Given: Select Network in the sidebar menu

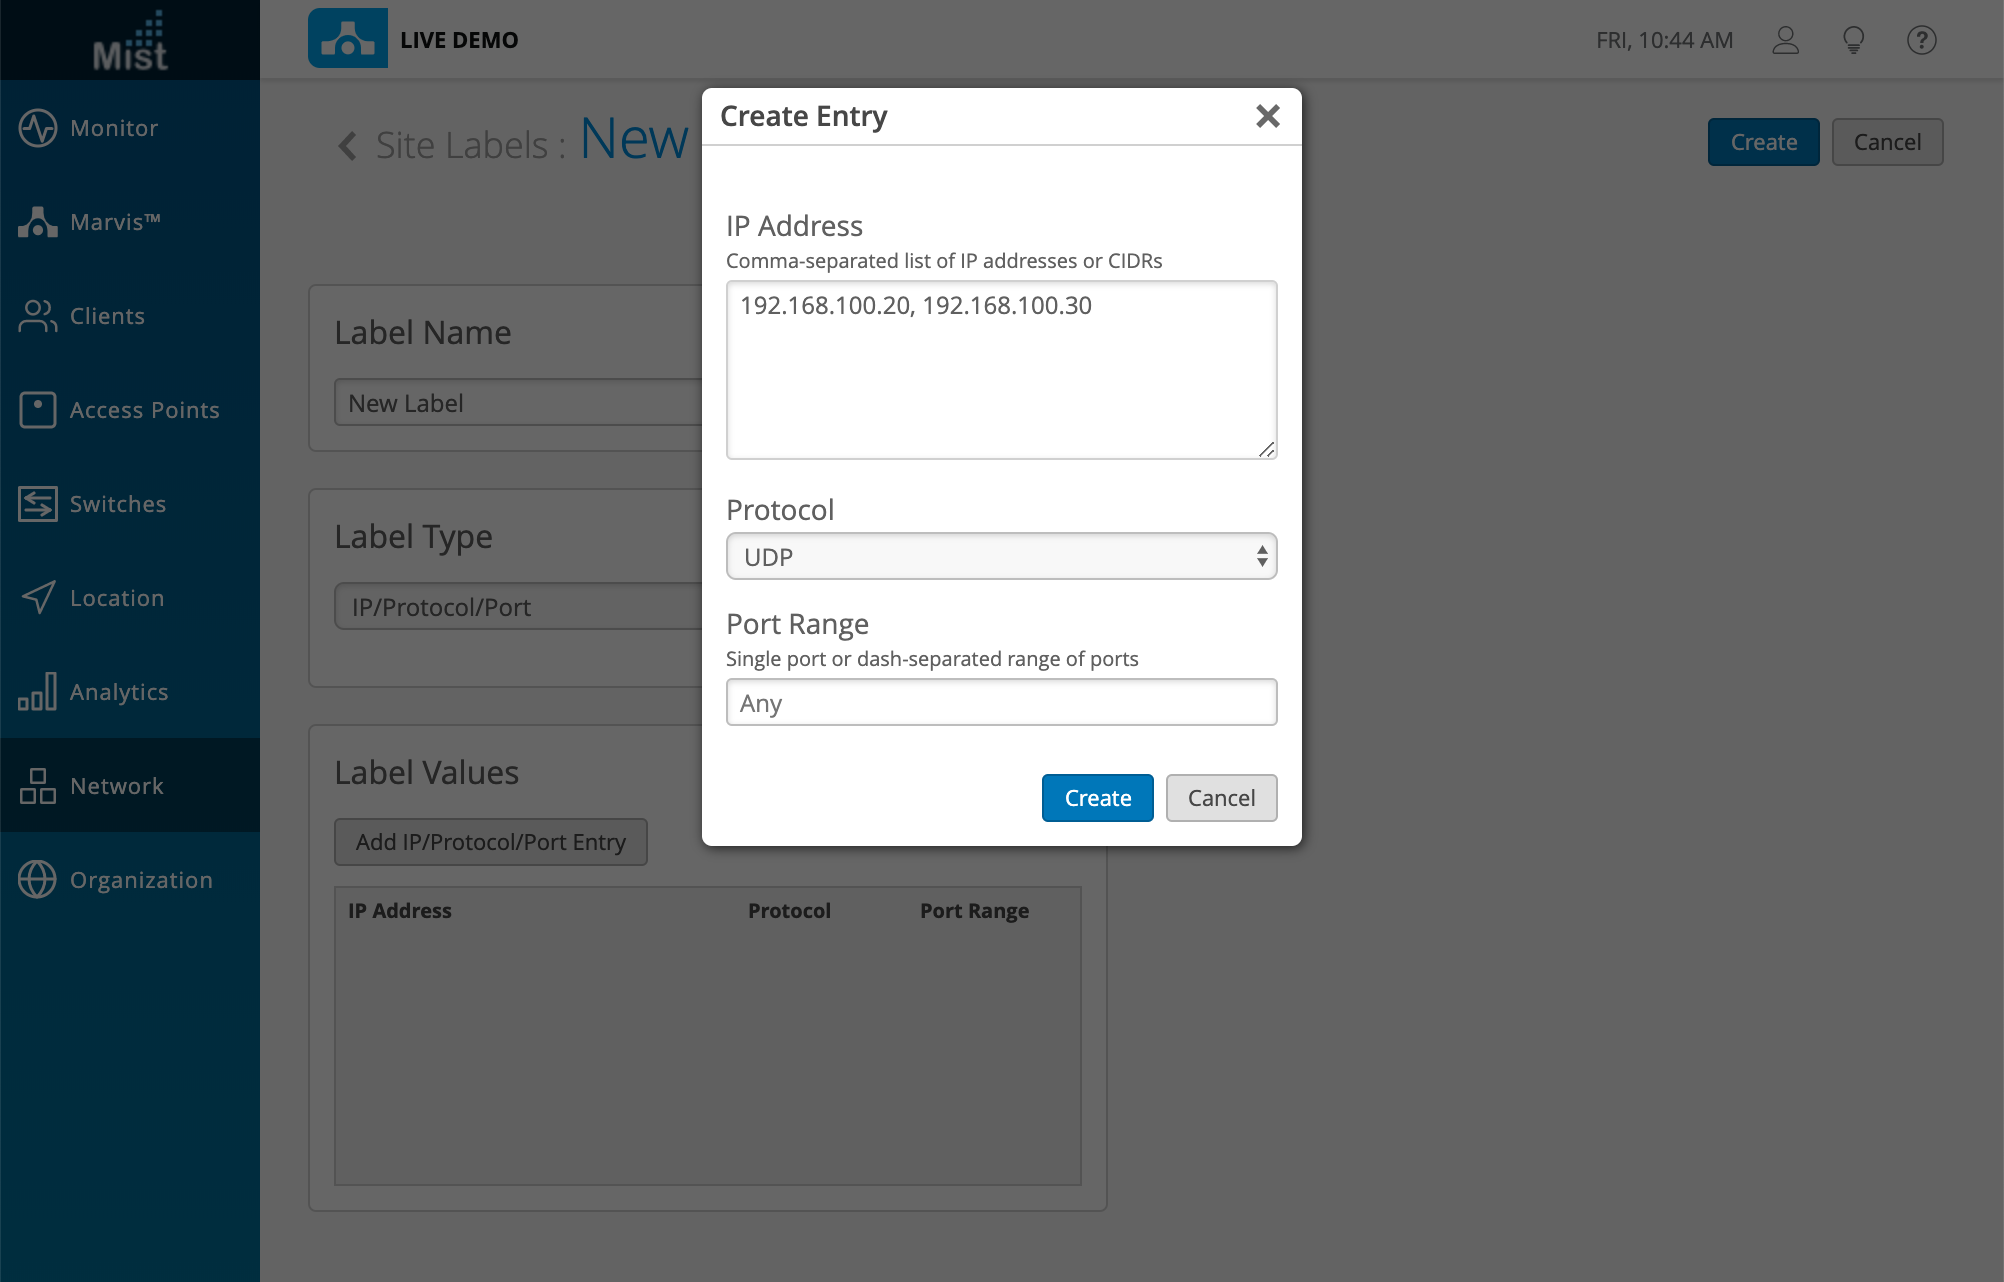Looking at the screenshot, I should pyautogui.click(x=116, y=786).
